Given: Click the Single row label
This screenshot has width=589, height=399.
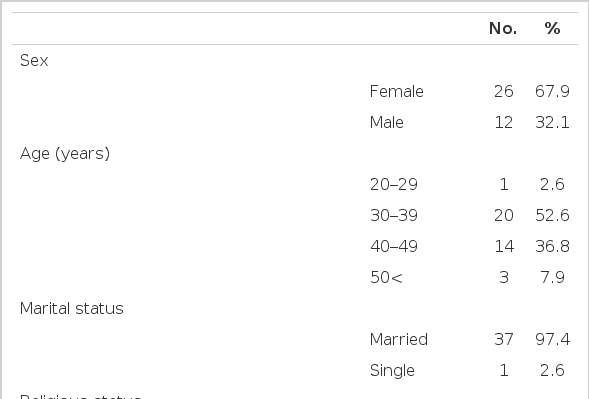Looking at the screenshot, I should (392, 371).
